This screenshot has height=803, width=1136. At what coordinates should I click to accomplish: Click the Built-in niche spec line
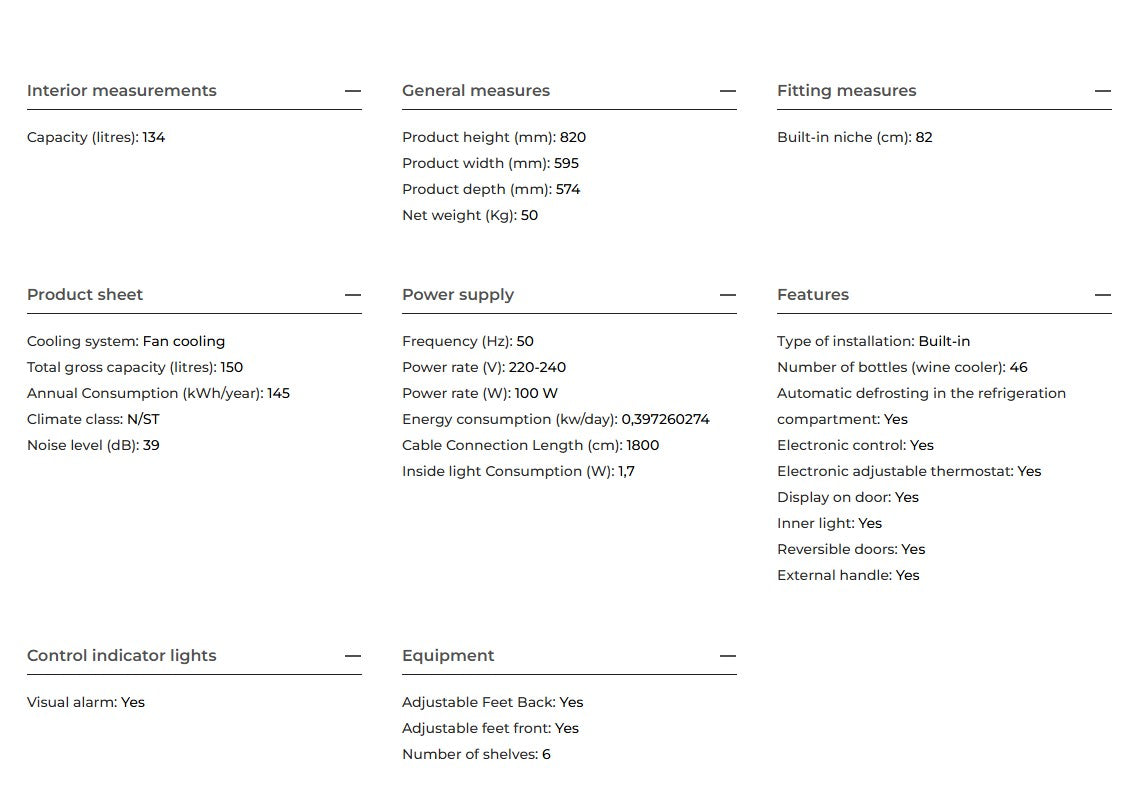(855, 137)
